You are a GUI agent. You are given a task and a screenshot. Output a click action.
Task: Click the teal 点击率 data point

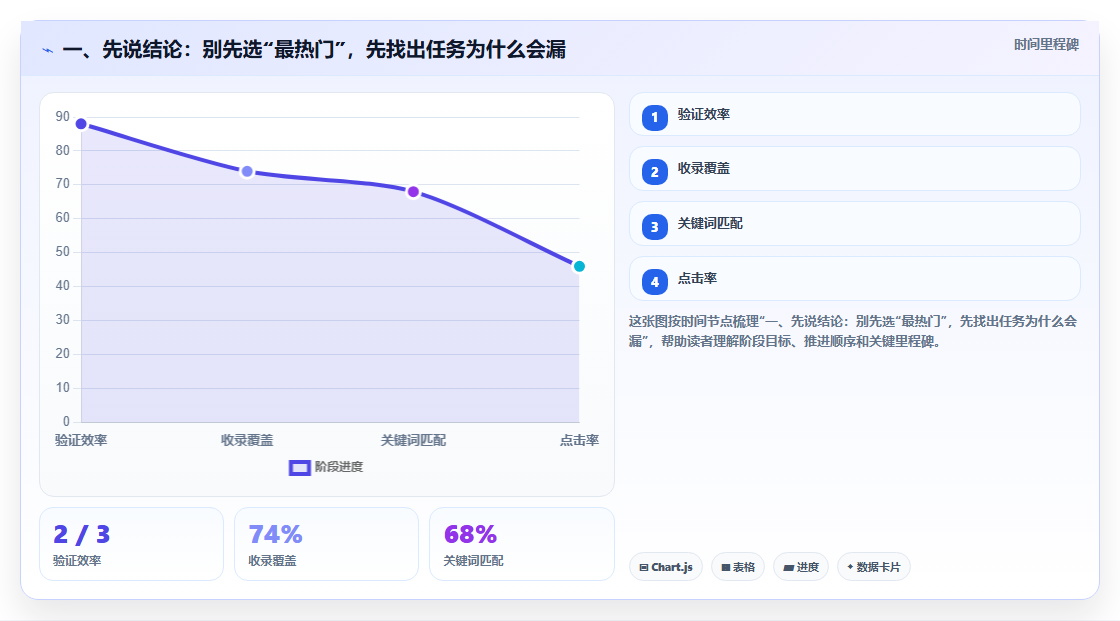[579, 267]
